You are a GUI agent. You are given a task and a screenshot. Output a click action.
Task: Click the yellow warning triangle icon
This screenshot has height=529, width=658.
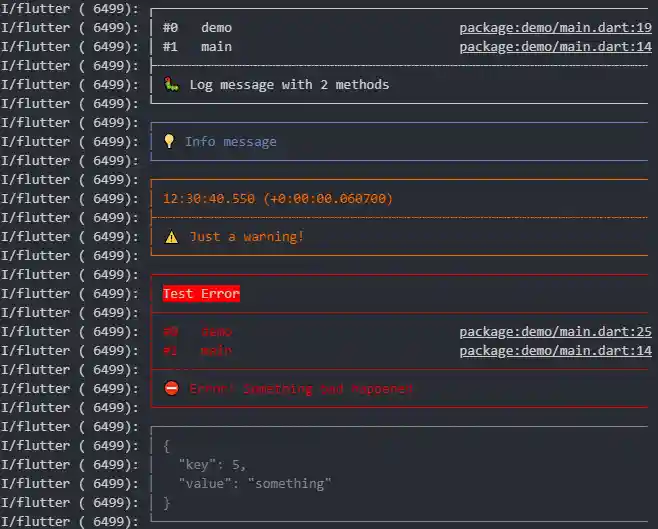(171, 237)
